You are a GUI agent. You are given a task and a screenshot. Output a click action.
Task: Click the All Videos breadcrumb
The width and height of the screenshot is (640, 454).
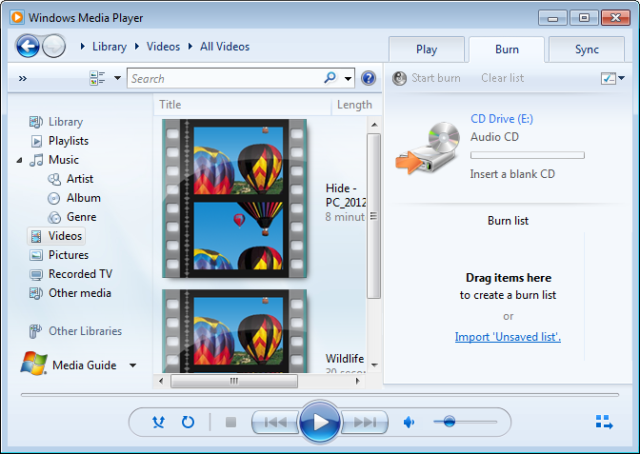[x=224, y=47]
